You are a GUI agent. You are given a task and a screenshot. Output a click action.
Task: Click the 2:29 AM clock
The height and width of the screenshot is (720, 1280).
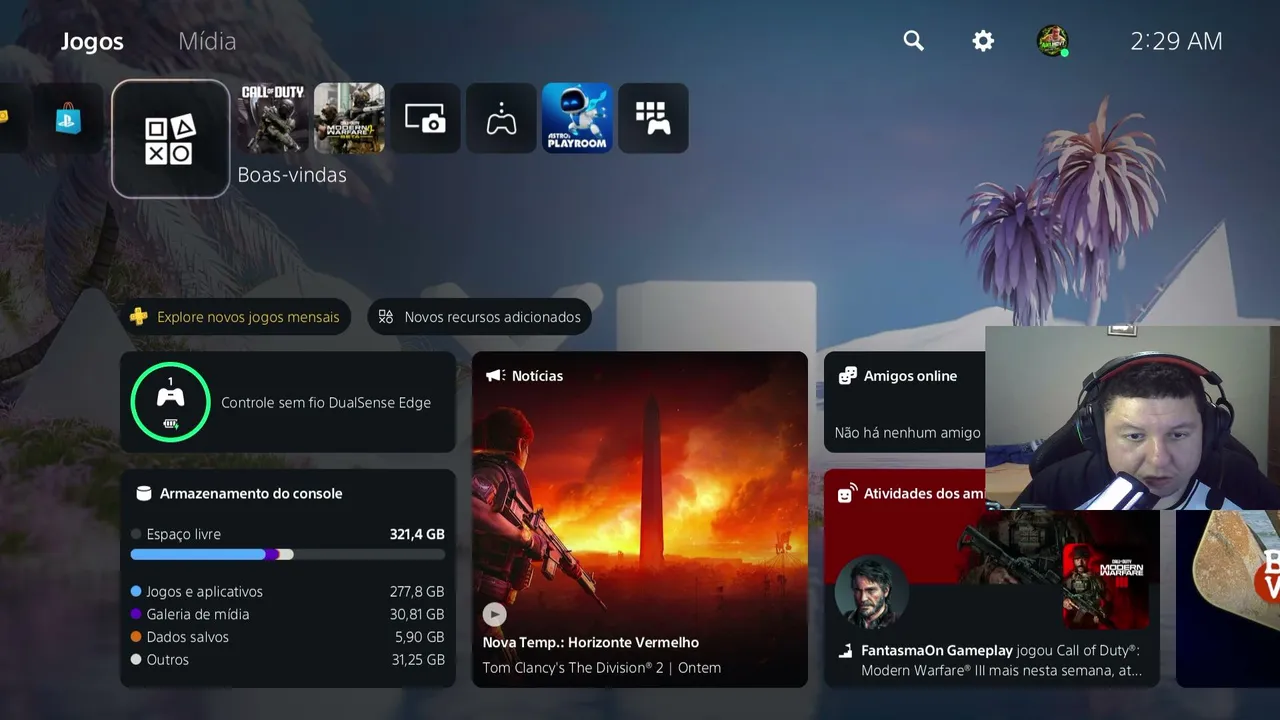click(x=1176, y=41)
